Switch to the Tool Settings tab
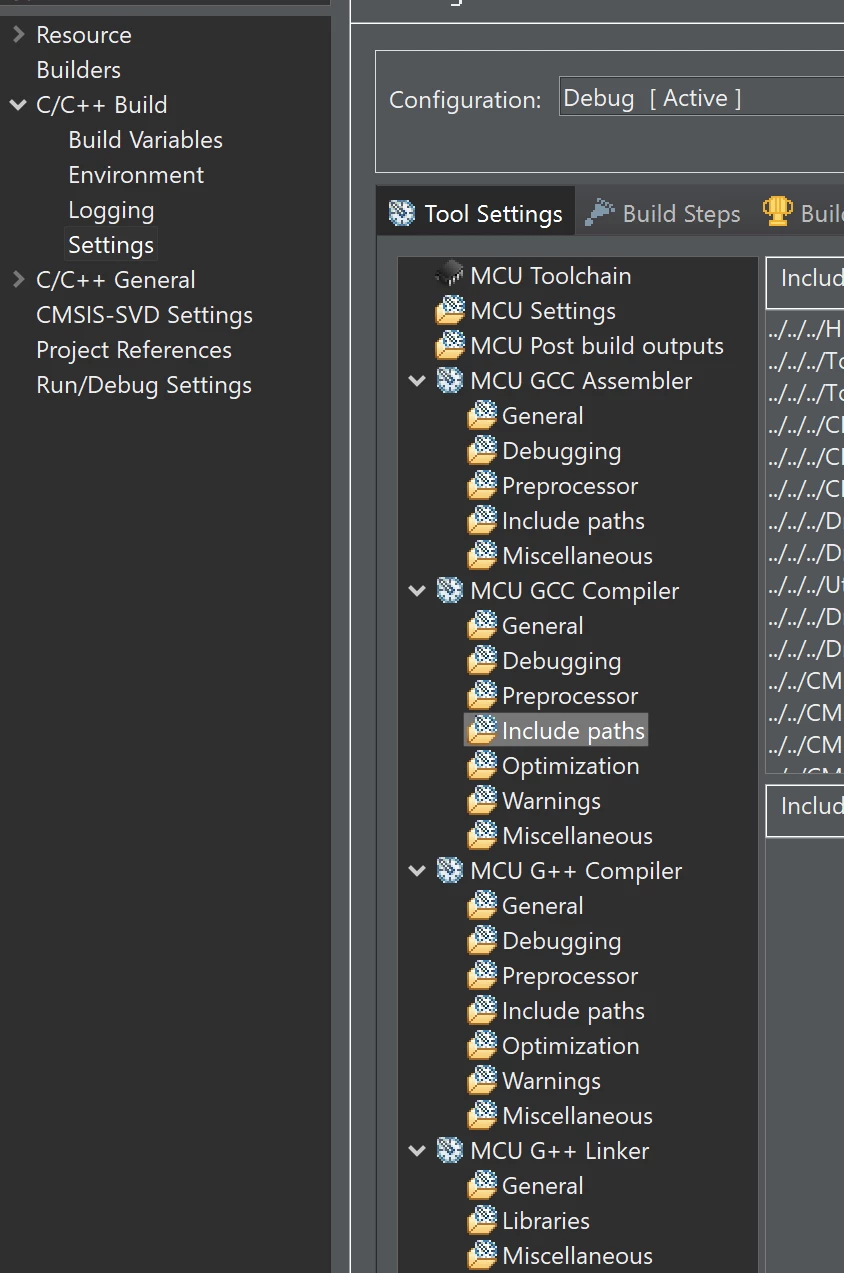This screenshot has width=844, height=1273. click(x=476, y=213)
